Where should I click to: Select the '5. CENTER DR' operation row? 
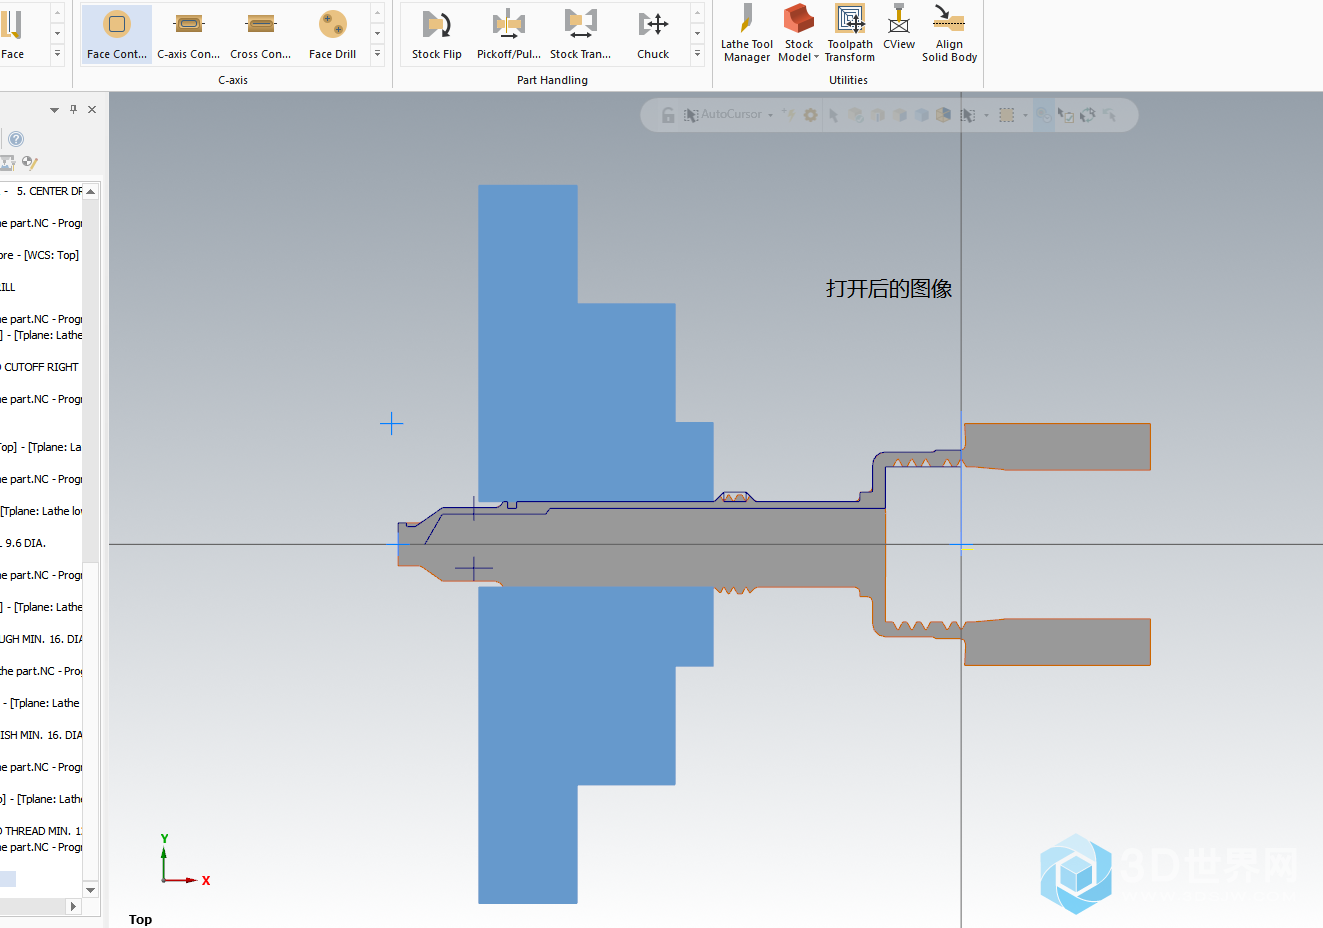42,191
